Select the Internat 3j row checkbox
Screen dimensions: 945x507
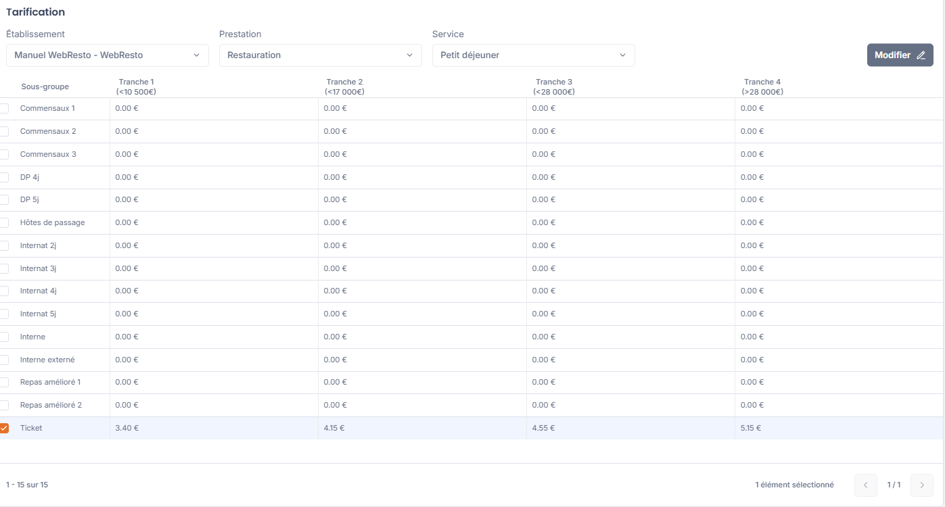pyautogui.click(x=4, y=268)
